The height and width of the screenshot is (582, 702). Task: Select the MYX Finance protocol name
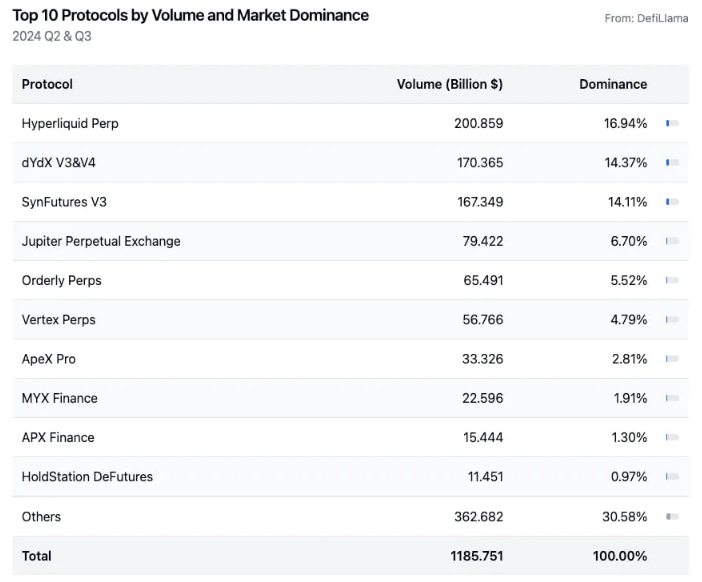point(59,398)
